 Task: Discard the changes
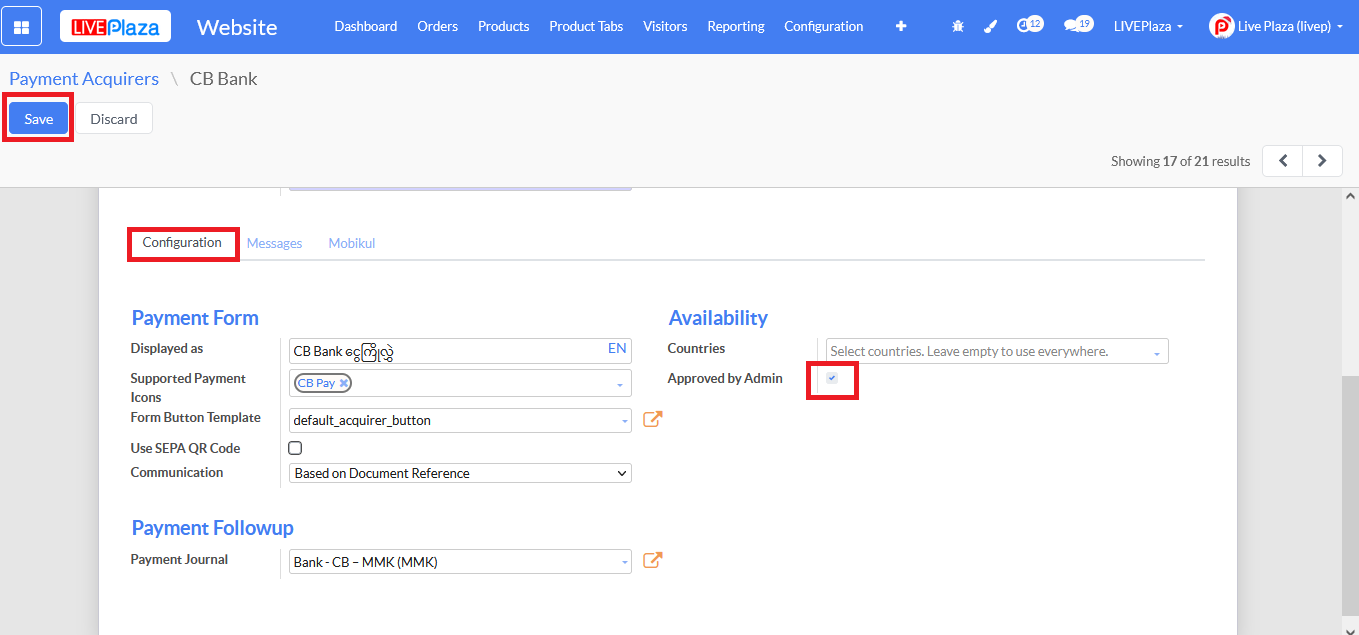click(114, 119)
